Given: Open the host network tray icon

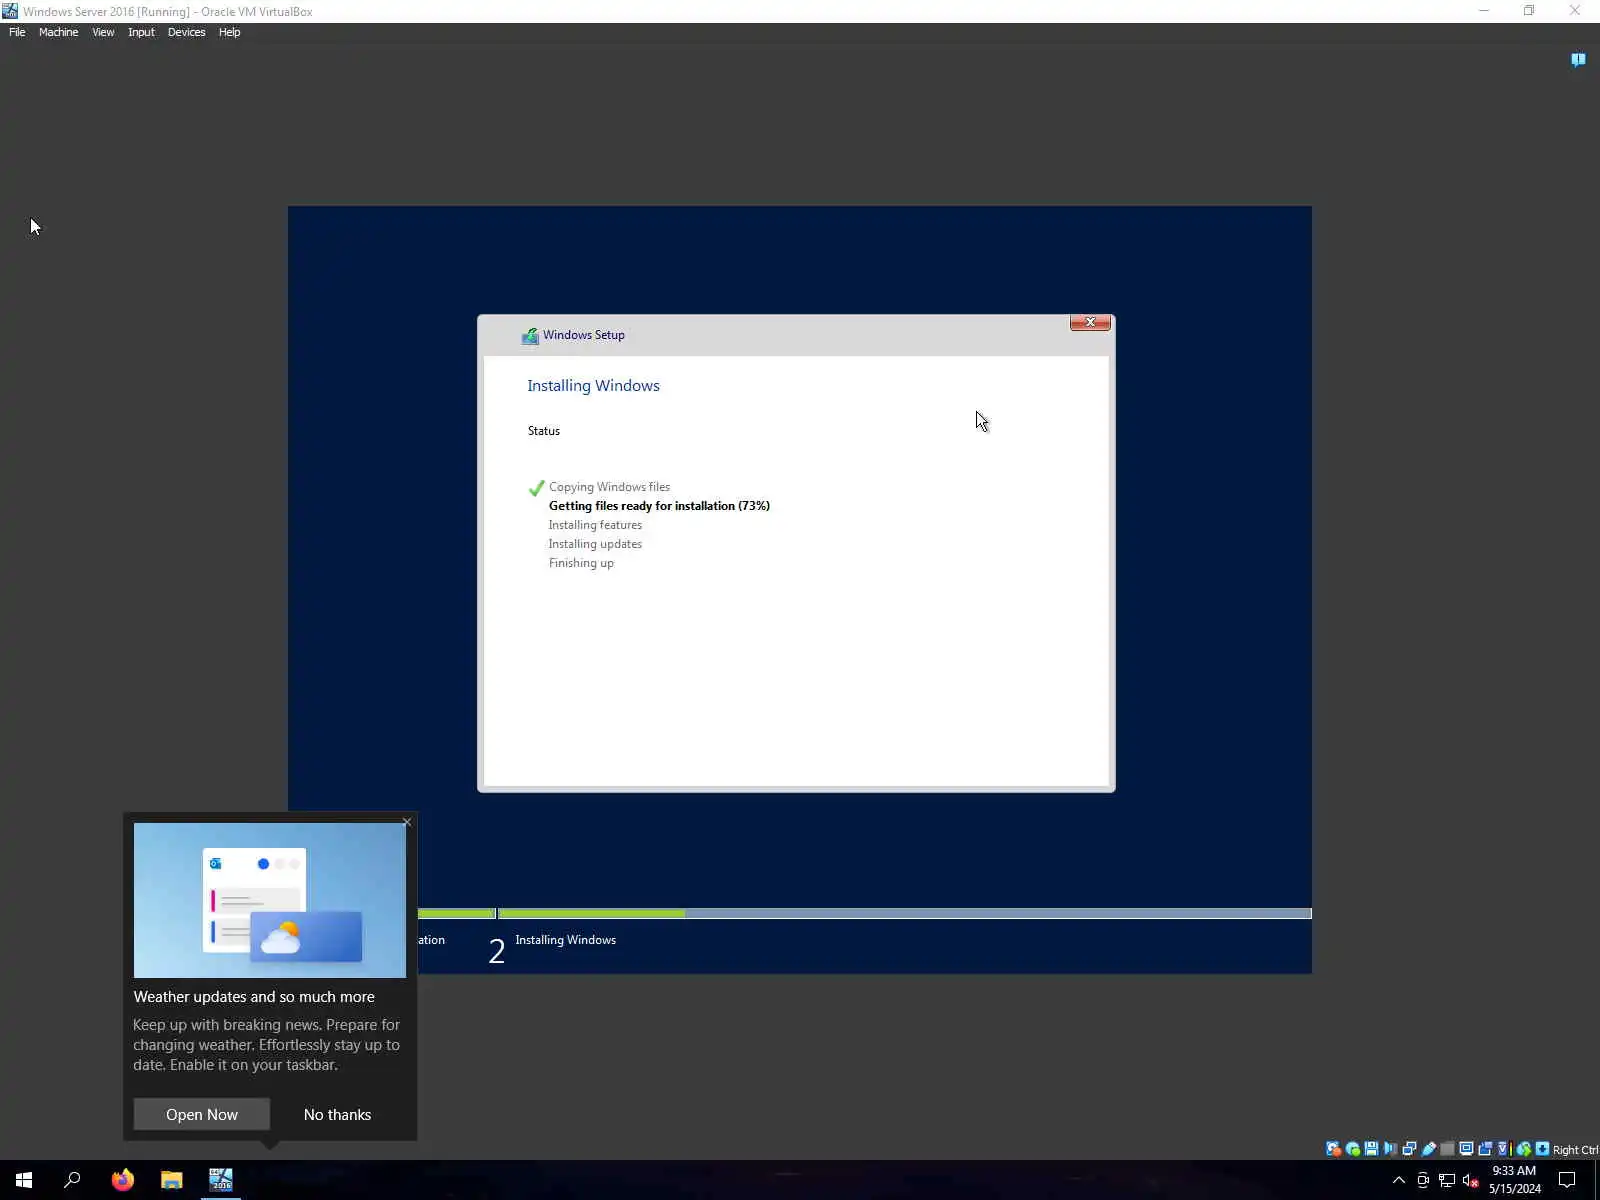Looking at the screenshot, I should pos(1447,1180).
